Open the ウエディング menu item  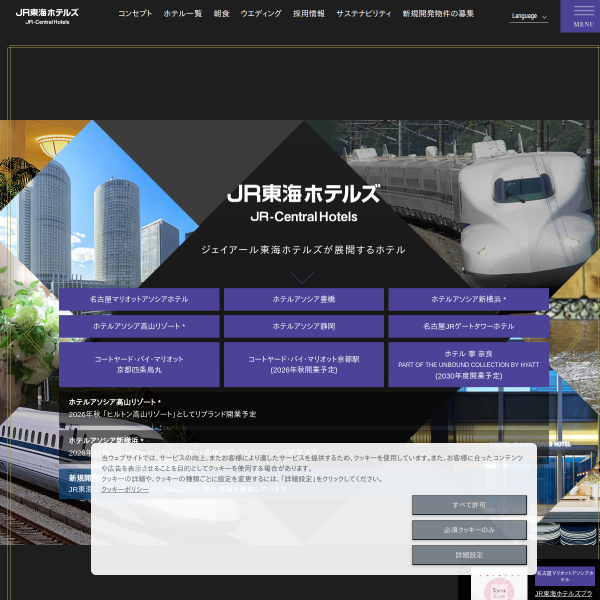click(x=261, y=14)
